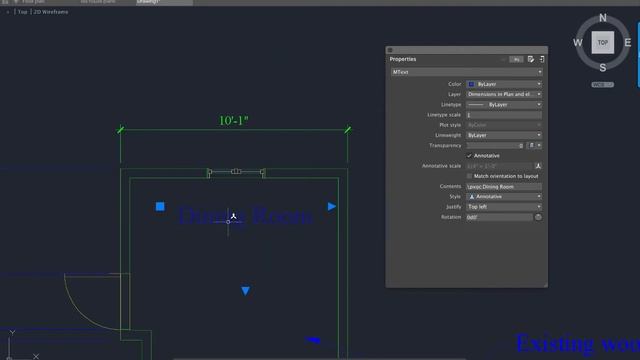Click the pill toggle in Properties header
Screen dimensions: 640x360
(x=516, y=60)
